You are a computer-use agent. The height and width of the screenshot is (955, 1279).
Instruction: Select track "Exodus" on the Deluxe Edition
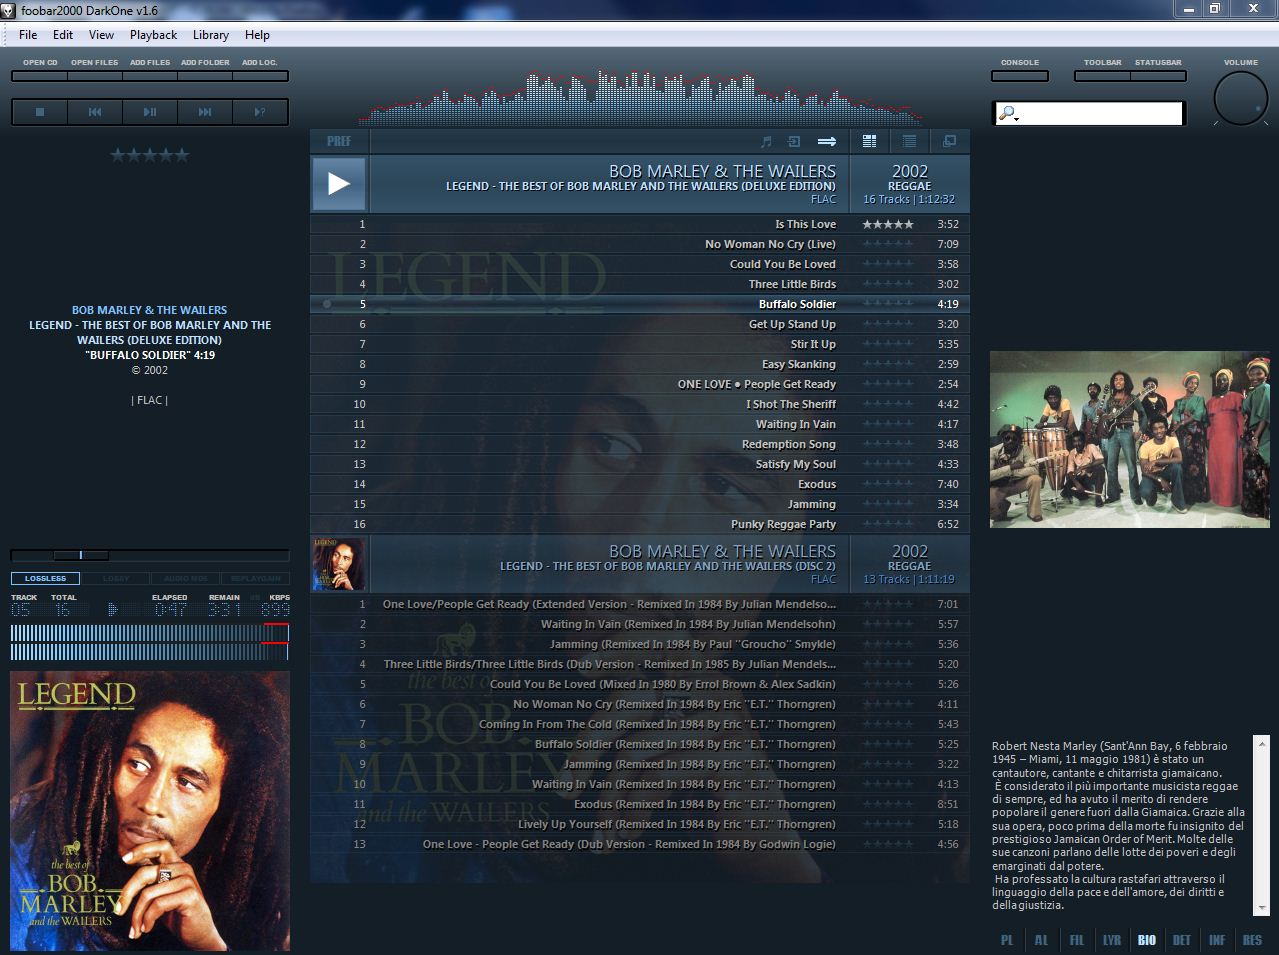click(x=640, y=484)
